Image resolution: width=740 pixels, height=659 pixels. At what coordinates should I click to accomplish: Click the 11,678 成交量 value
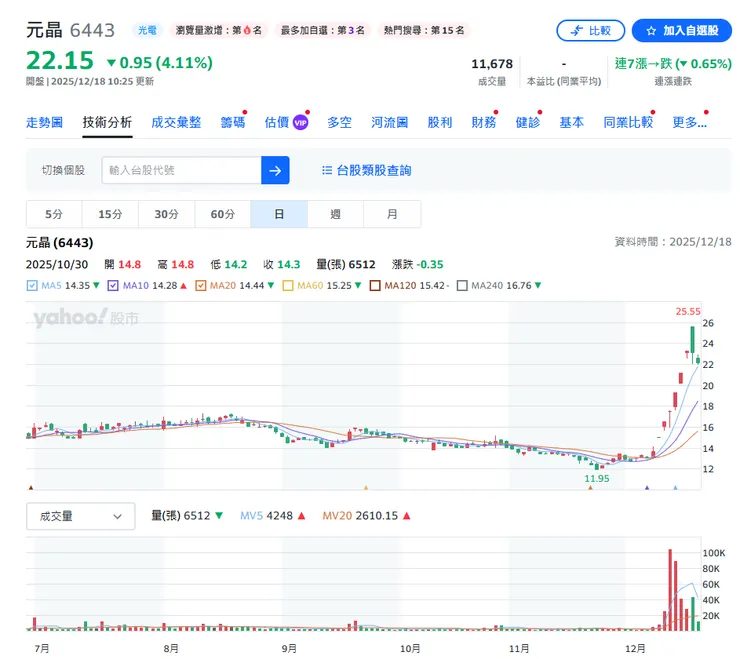pyautogui.click(x=492, y=64)
